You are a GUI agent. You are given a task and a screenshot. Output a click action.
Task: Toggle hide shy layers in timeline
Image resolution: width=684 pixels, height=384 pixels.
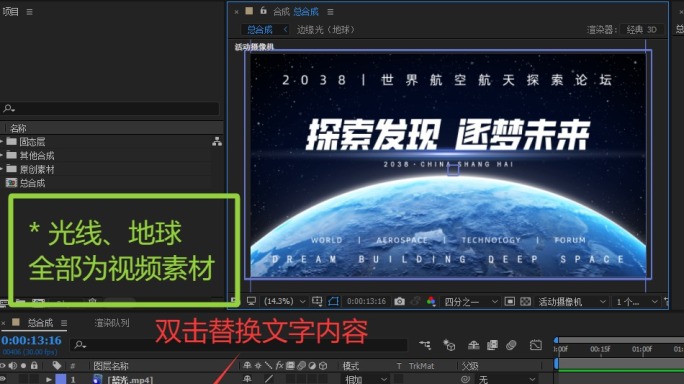[473, 345]
